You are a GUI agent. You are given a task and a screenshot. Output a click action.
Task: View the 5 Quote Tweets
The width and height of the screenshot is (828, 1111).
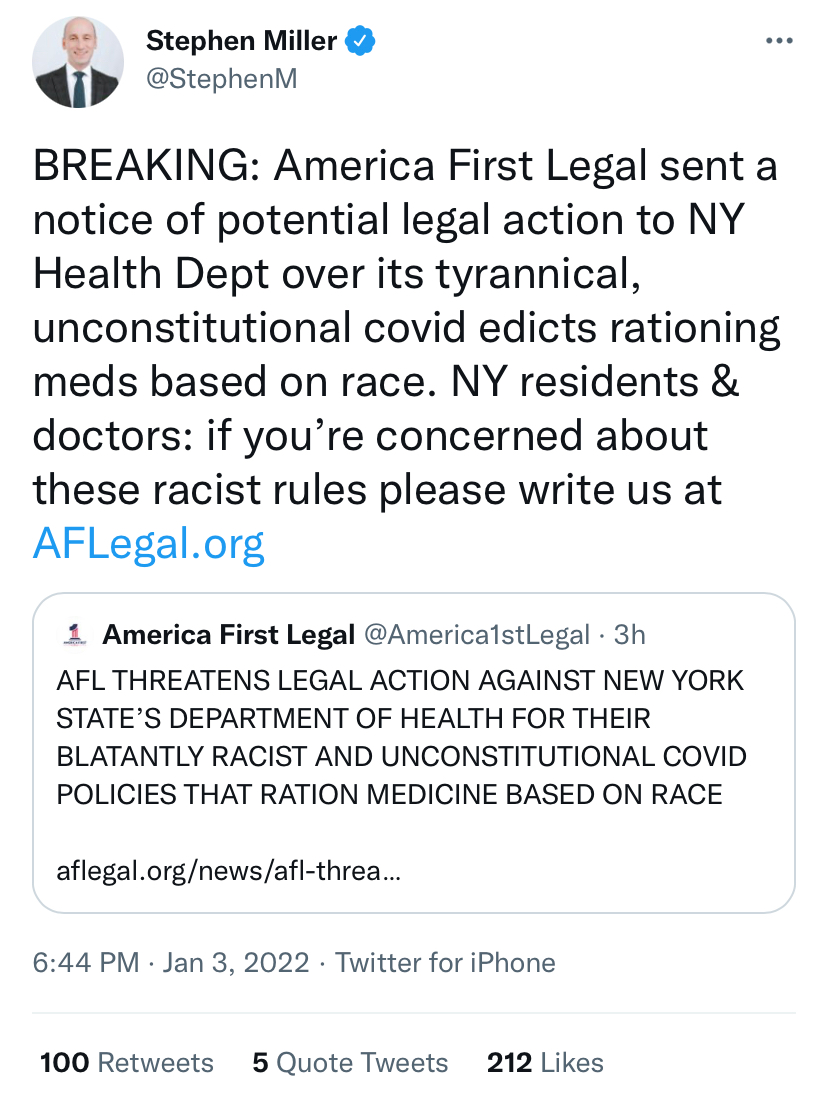350,1062
